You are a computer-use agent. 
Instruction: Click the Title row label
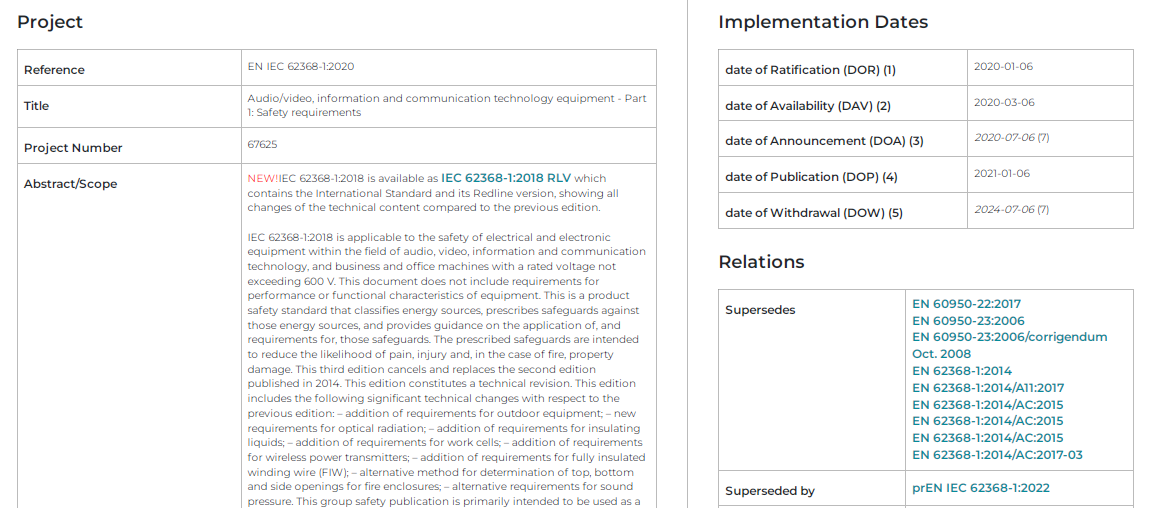click(x=37, y=106)
